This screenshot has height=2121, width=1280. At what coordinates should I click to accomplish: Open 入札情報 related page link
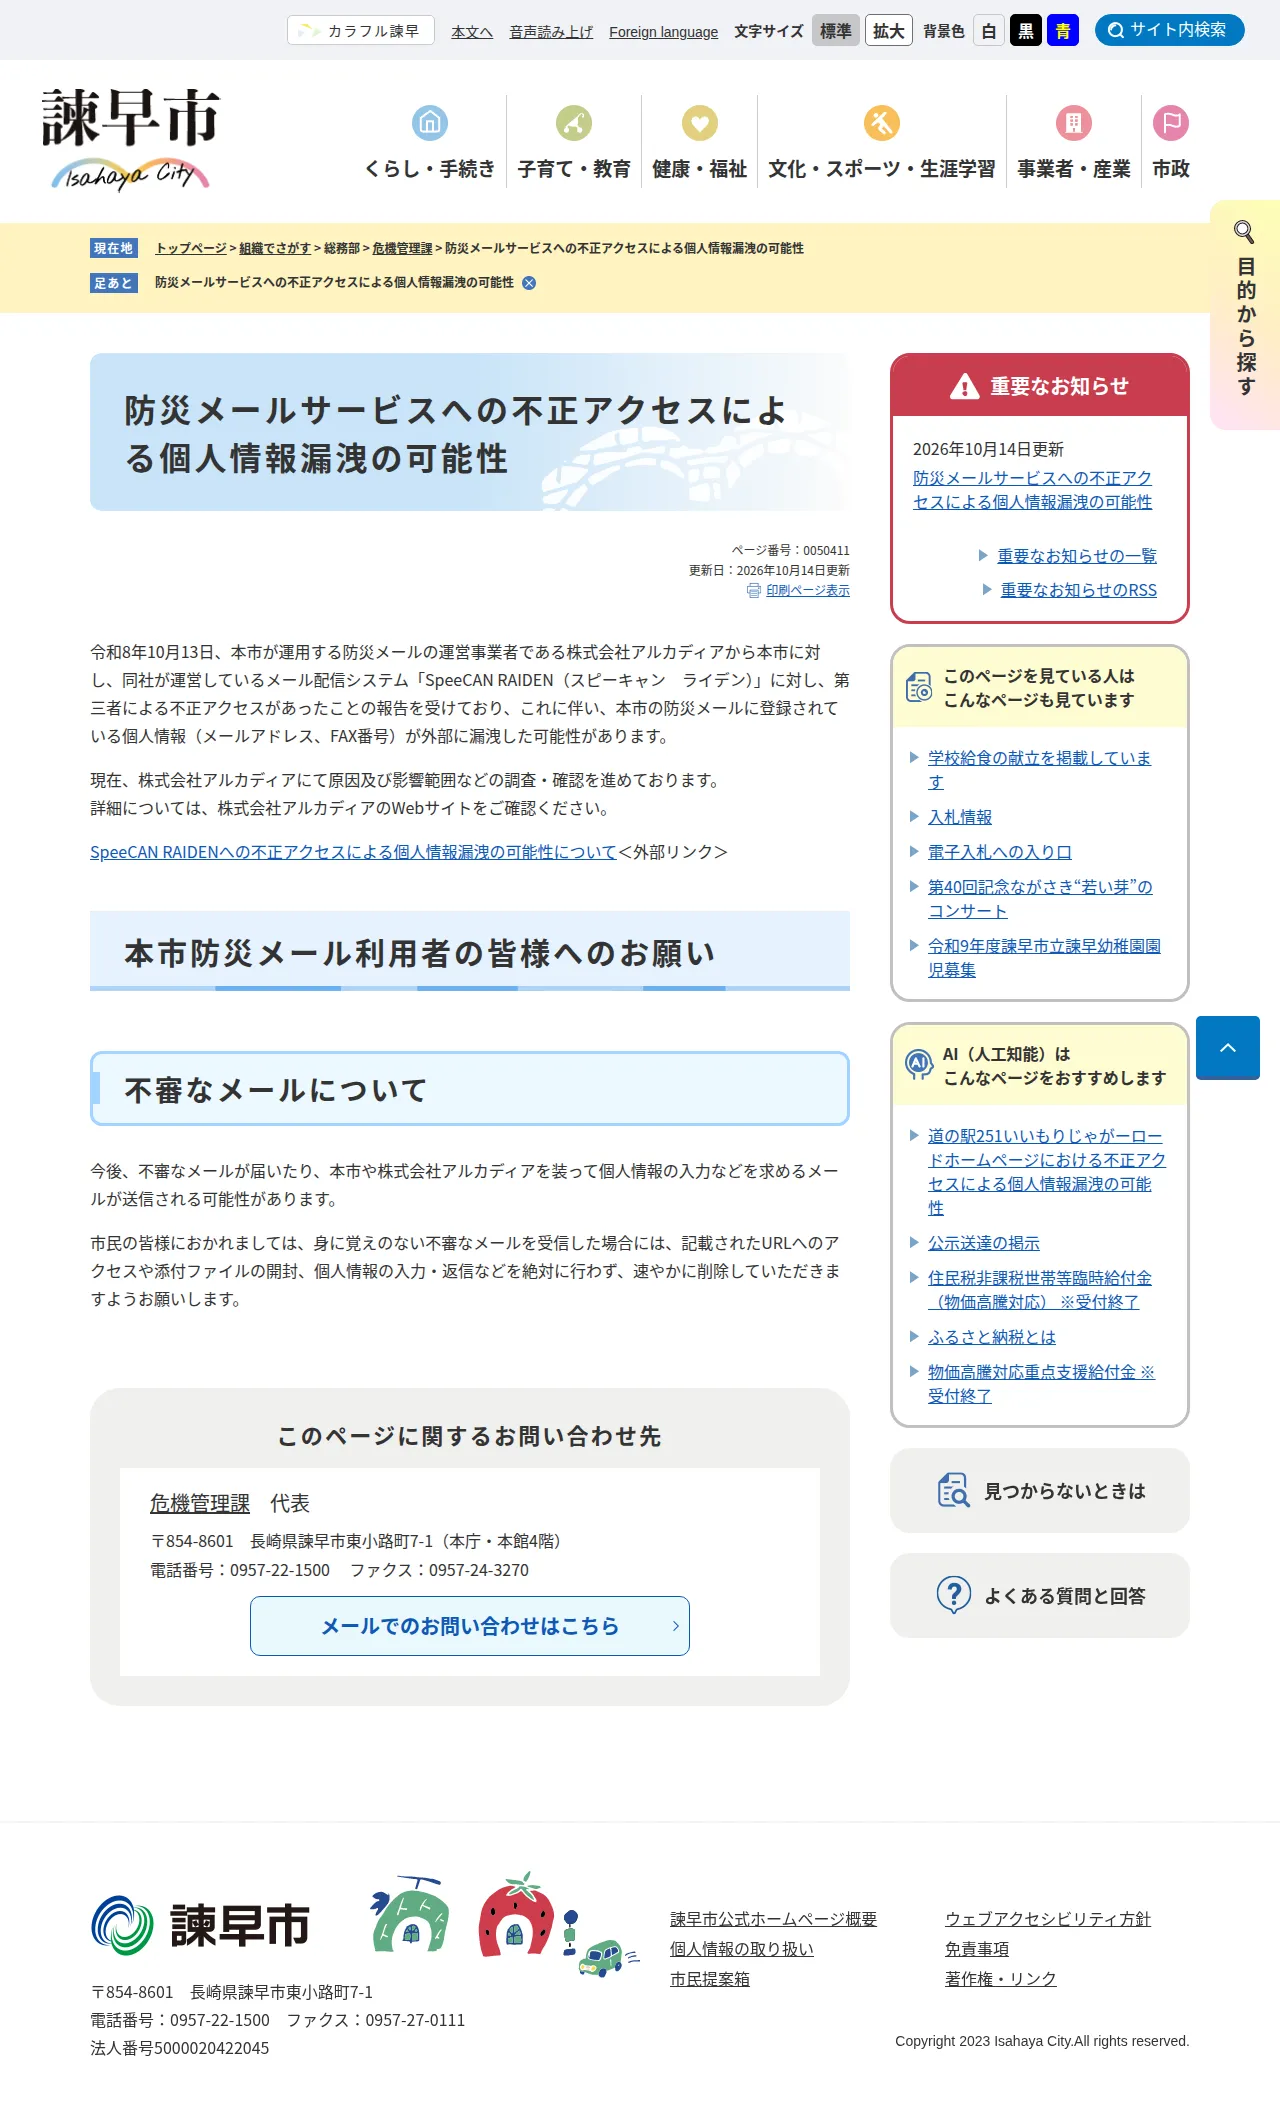[x=960, y=817]
